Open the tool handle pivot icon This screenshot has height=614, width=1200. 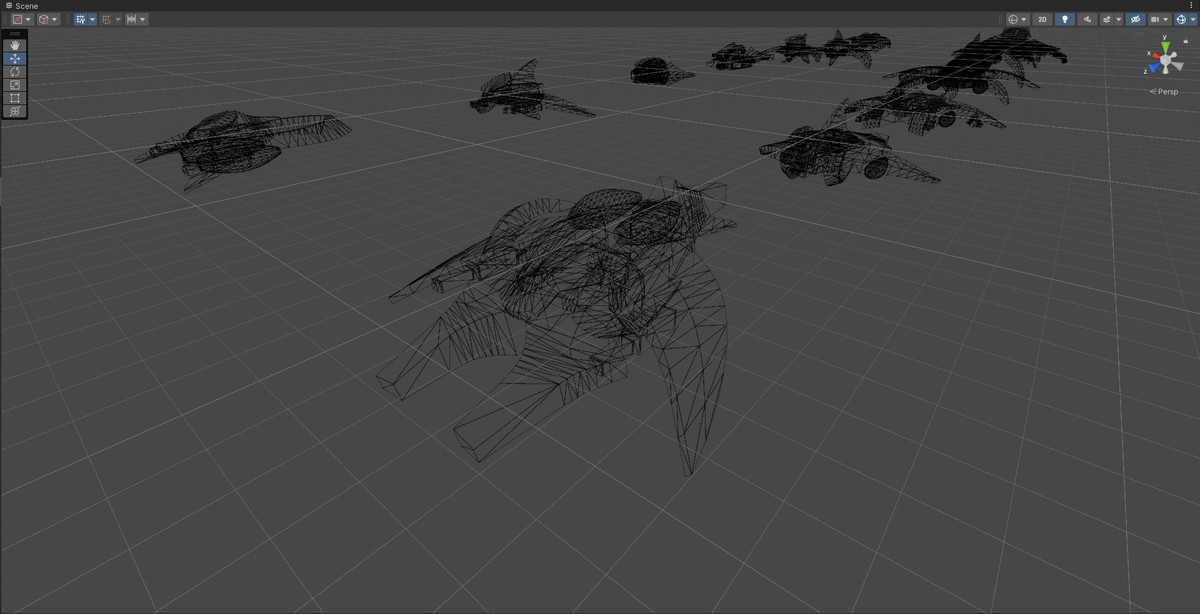pos(17,18)
